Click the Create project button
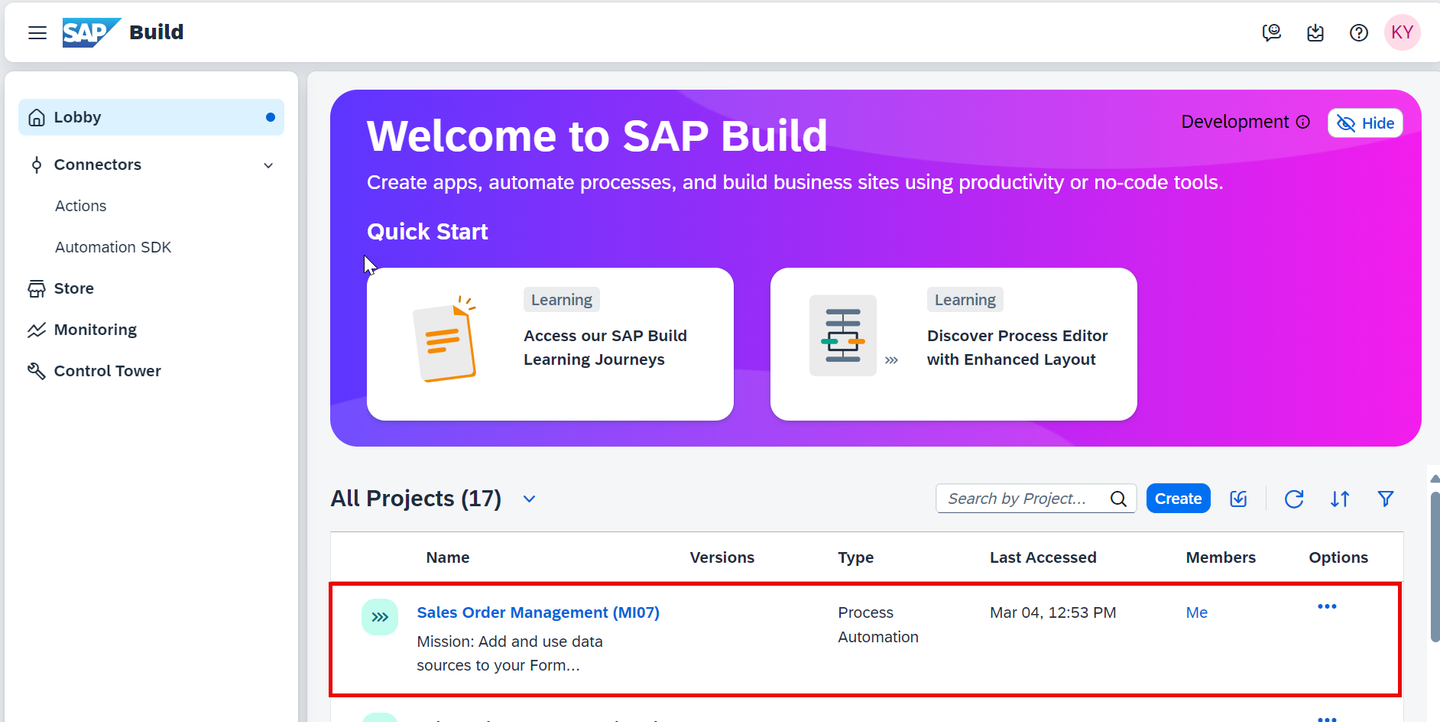Screen dimensions: 1440x722 click(1178, 499)
